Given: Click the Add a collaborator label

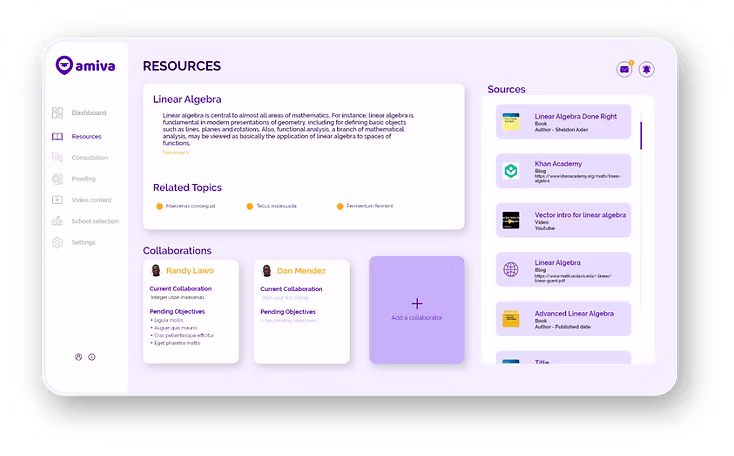Looking at the screenshot, I should tap(417, 317).
